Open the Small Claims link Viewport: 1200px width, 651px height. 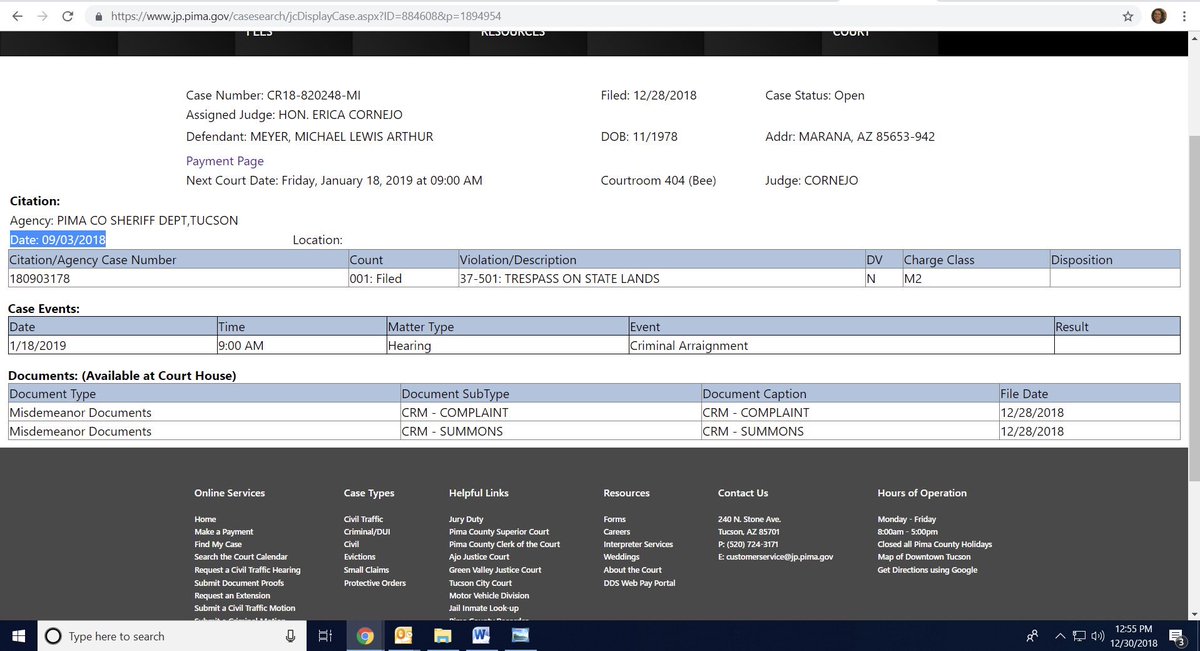pyautogui.click(x=365, y=570)
